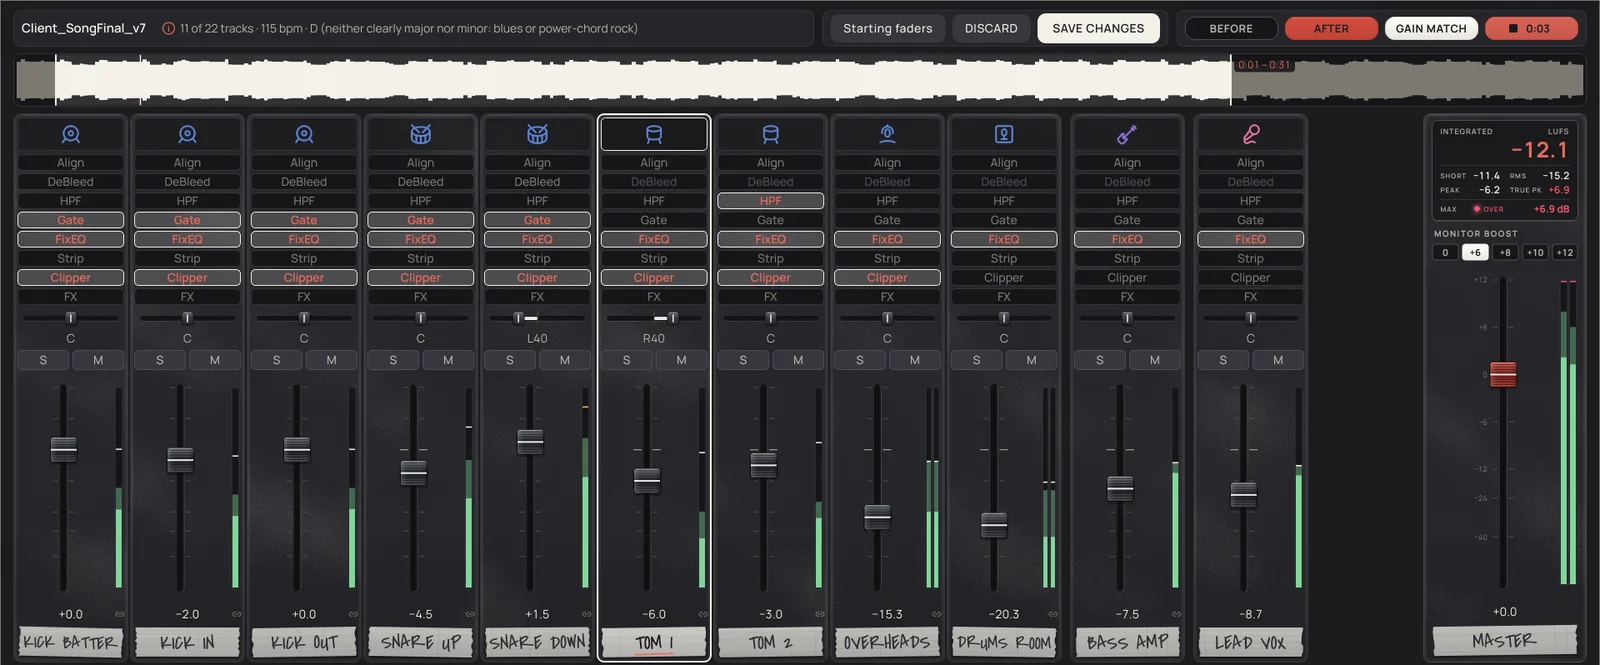The height and width of the screenshot is (665, 1600).
Task: Mute the Tom 1 channel
Action: click(682, 360)
